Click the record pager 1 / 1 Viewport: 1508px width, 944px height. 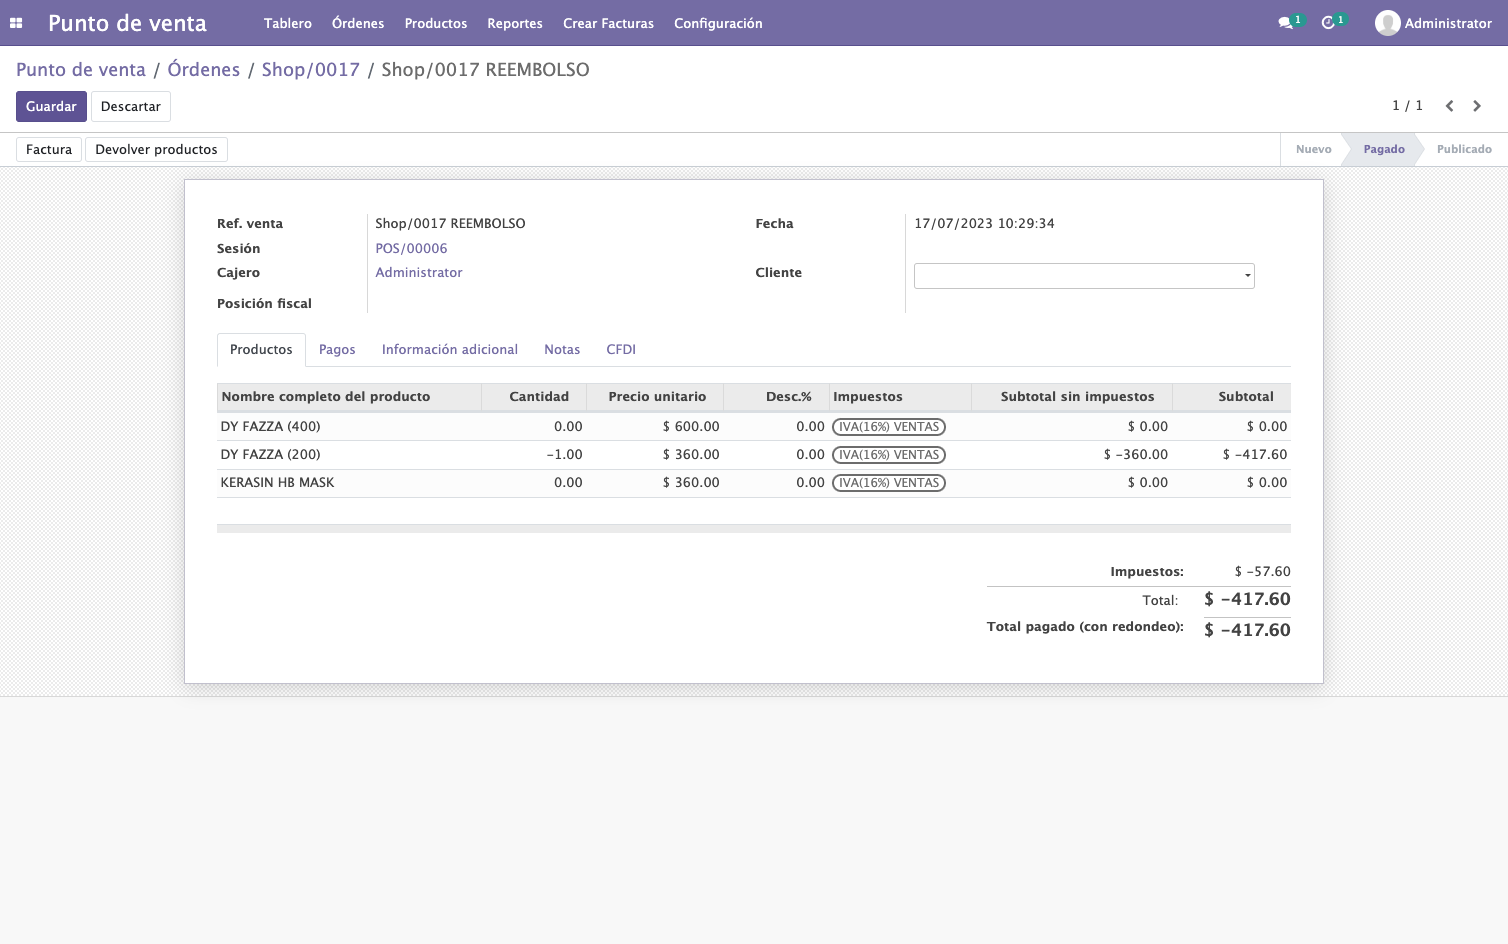pos(1407,106)
